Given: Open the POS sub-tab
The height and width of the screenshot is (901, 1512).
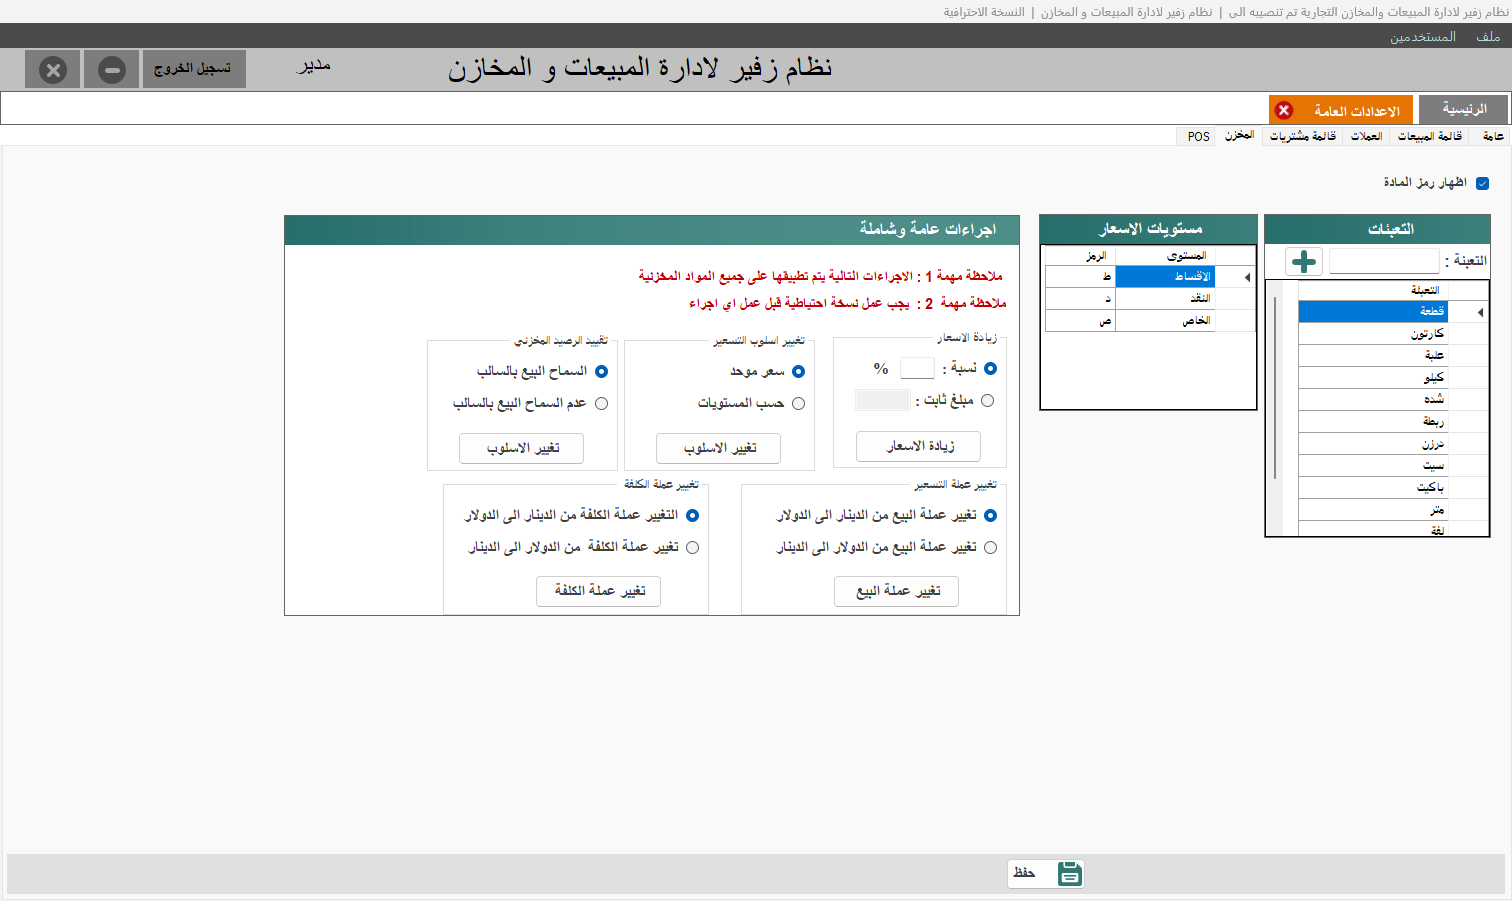Looking at the screenshot, I should (x=1198, y=136).
